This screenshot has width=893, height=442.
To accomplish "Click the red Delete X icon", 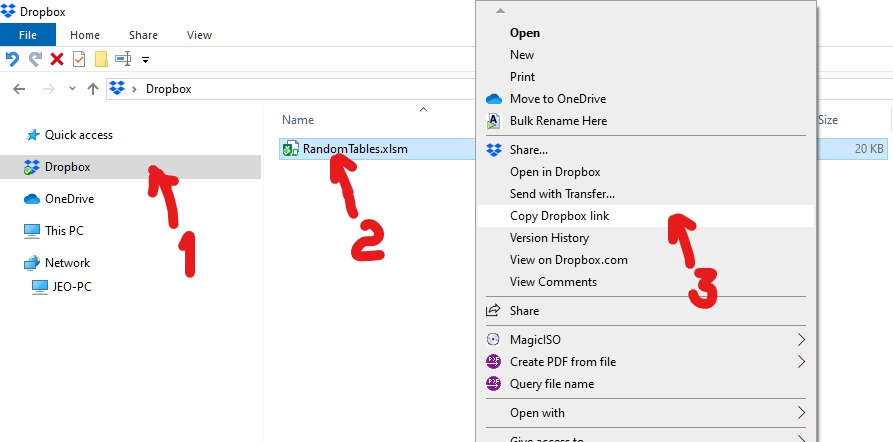I will click(x=56, y=59).
